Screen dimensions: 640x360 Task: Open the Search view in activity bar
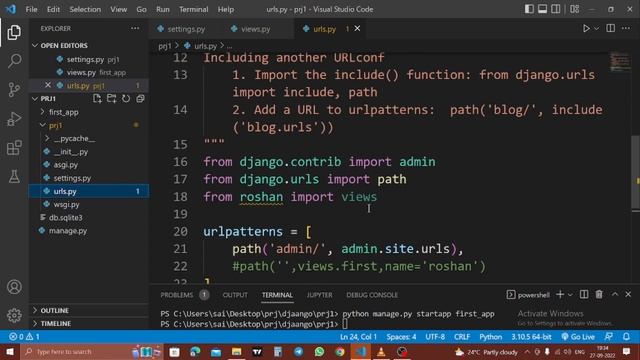14,61
